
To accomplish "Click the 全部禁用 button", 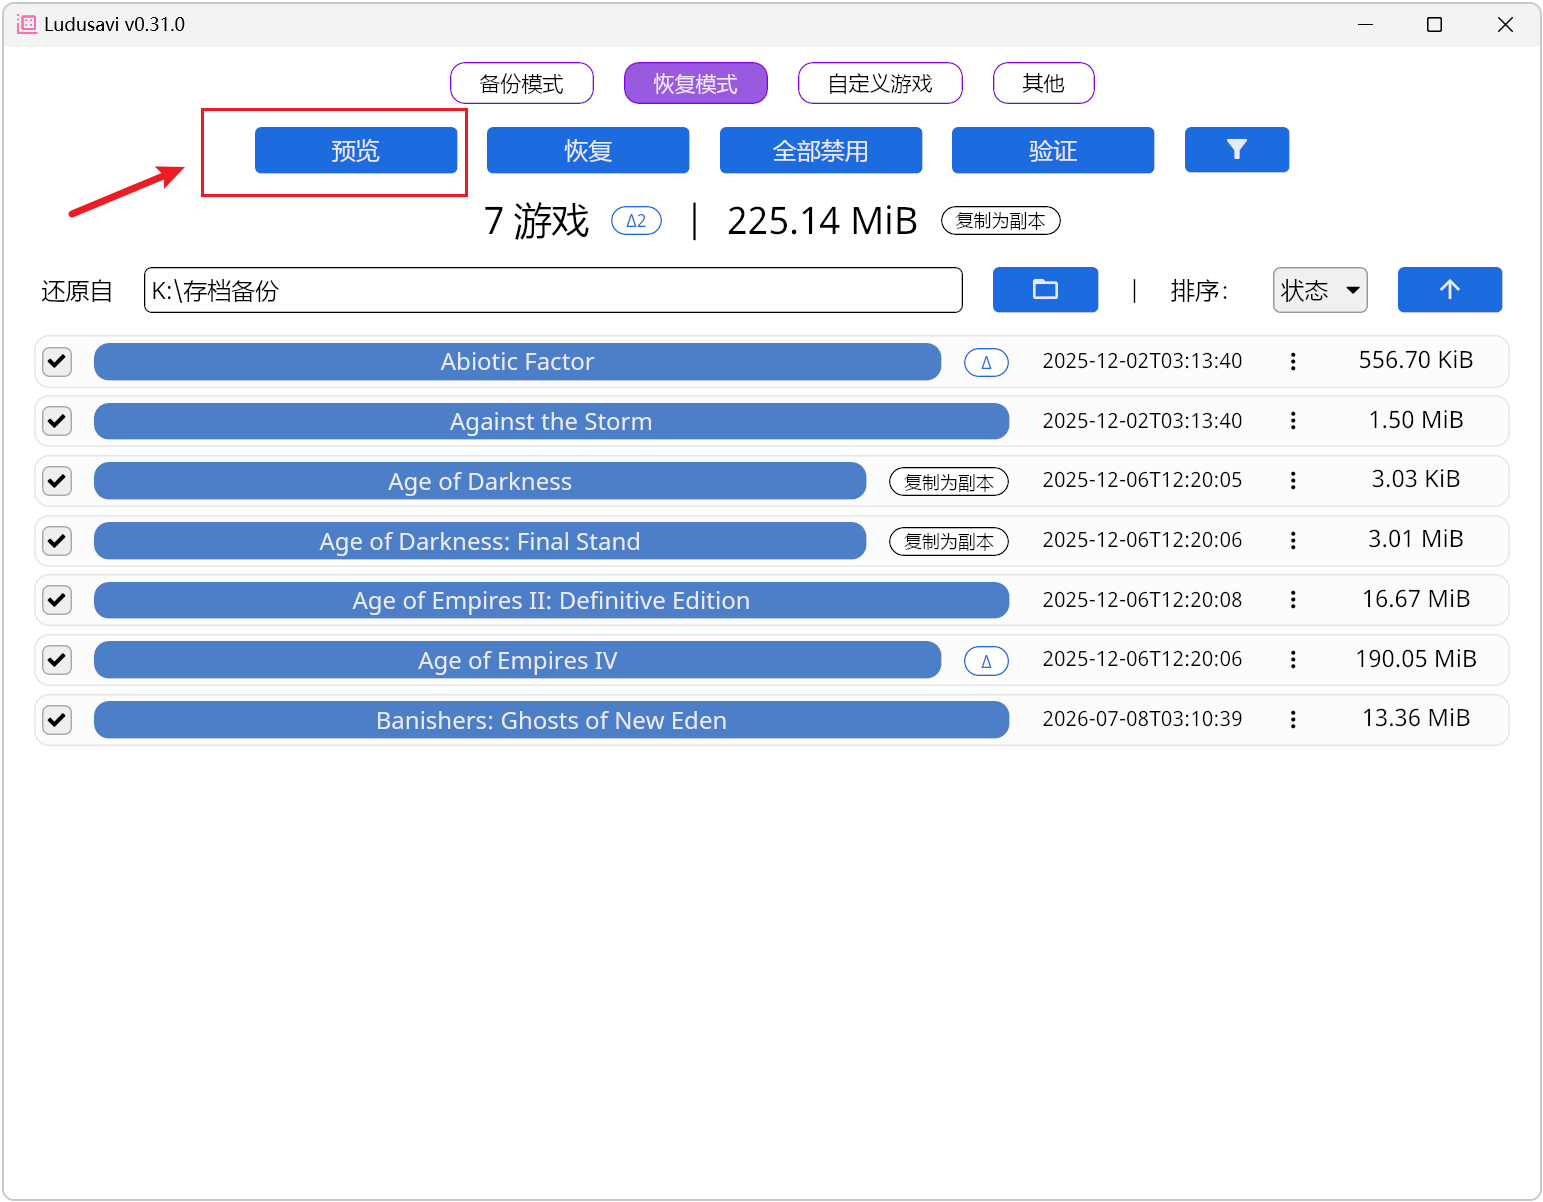I will [821, 150].
